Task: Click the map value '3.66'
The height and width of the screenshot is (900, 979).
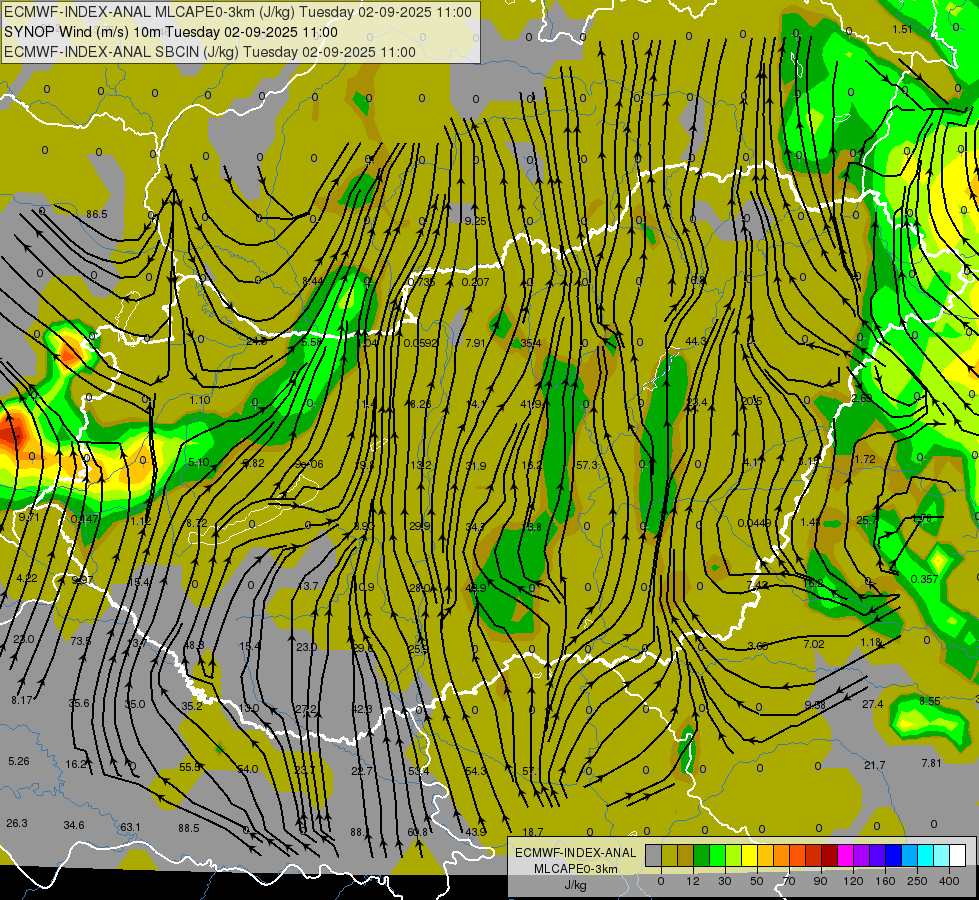Action: (x=758, y=646)
